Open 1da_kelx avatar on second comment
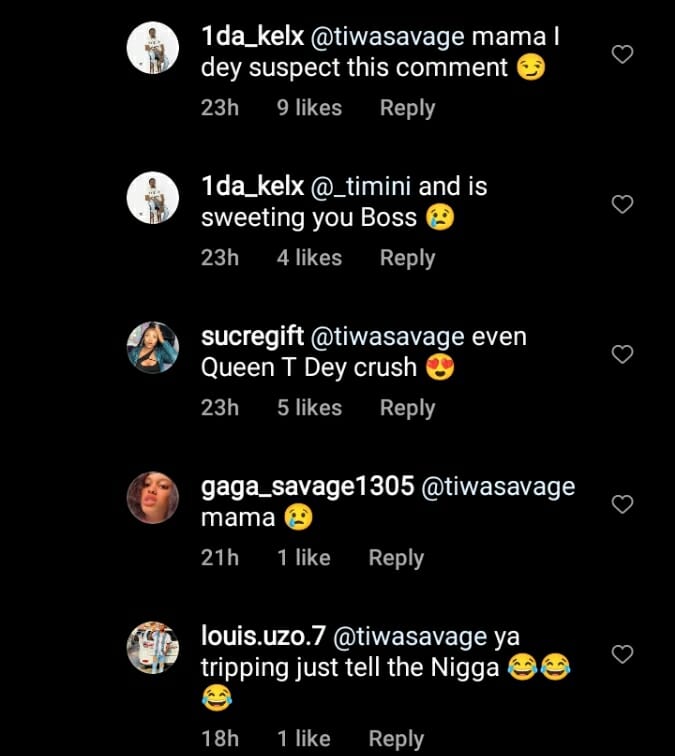 pos(153,197)
